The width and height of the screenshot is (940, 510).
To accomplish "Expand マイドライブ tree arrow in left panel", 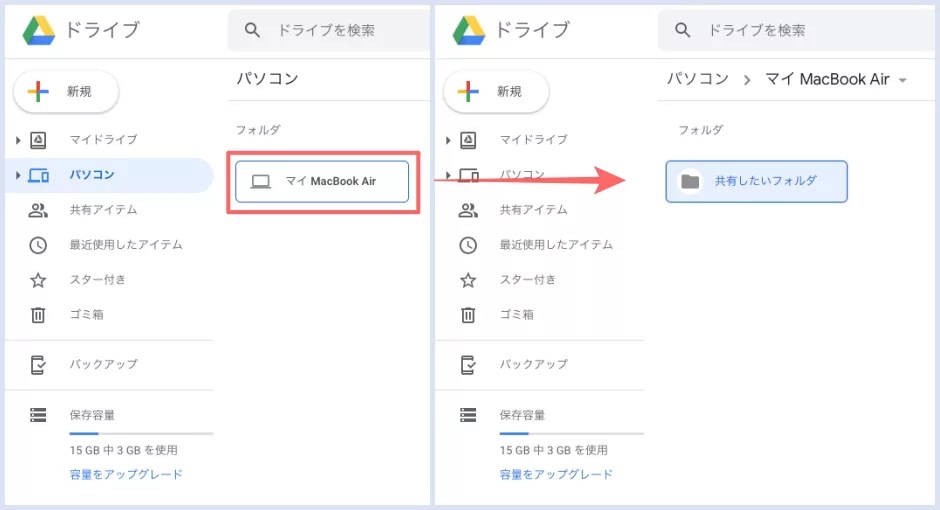I will click(18, 140).
